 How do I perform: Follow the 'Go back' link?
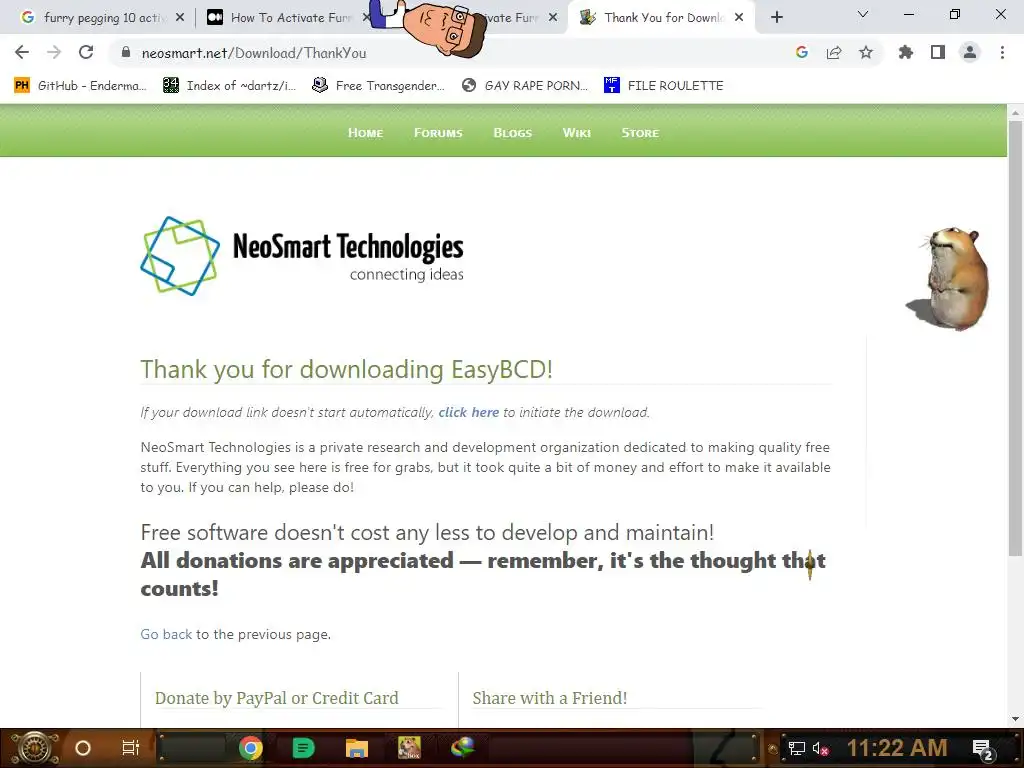[166, 634]
